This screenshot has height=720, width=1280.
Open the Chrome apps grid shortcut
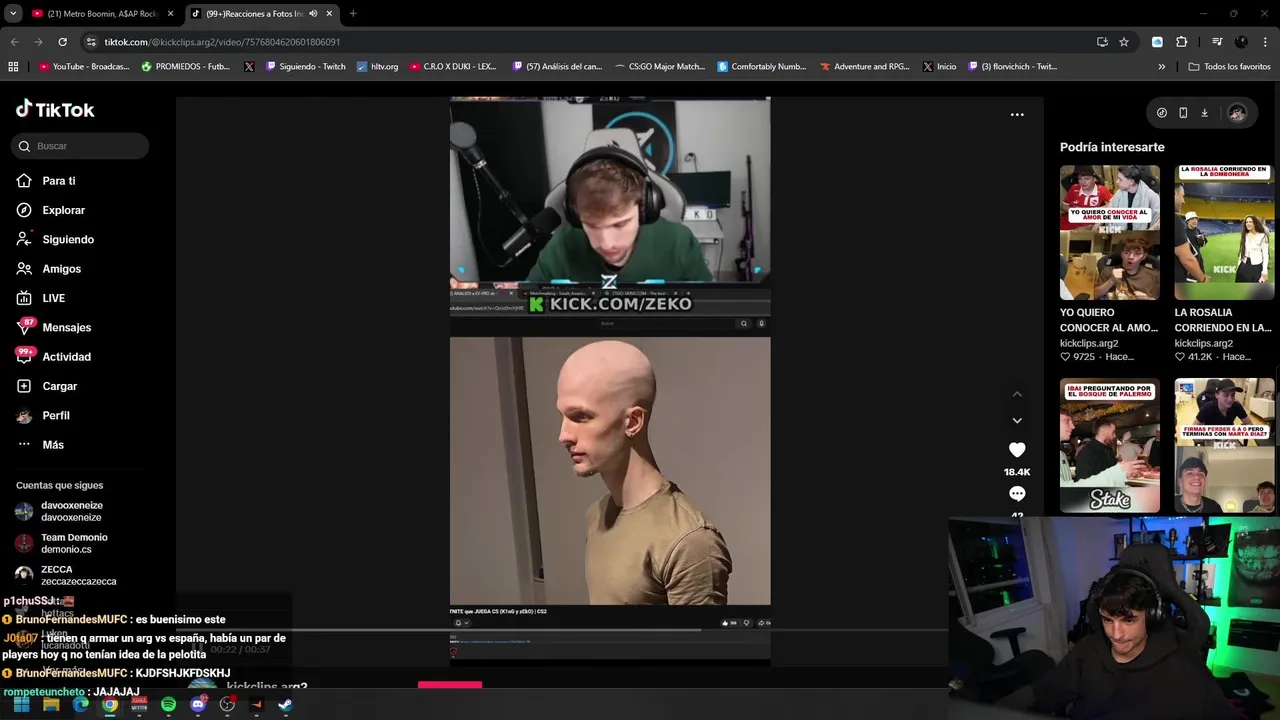pos(13,67)
